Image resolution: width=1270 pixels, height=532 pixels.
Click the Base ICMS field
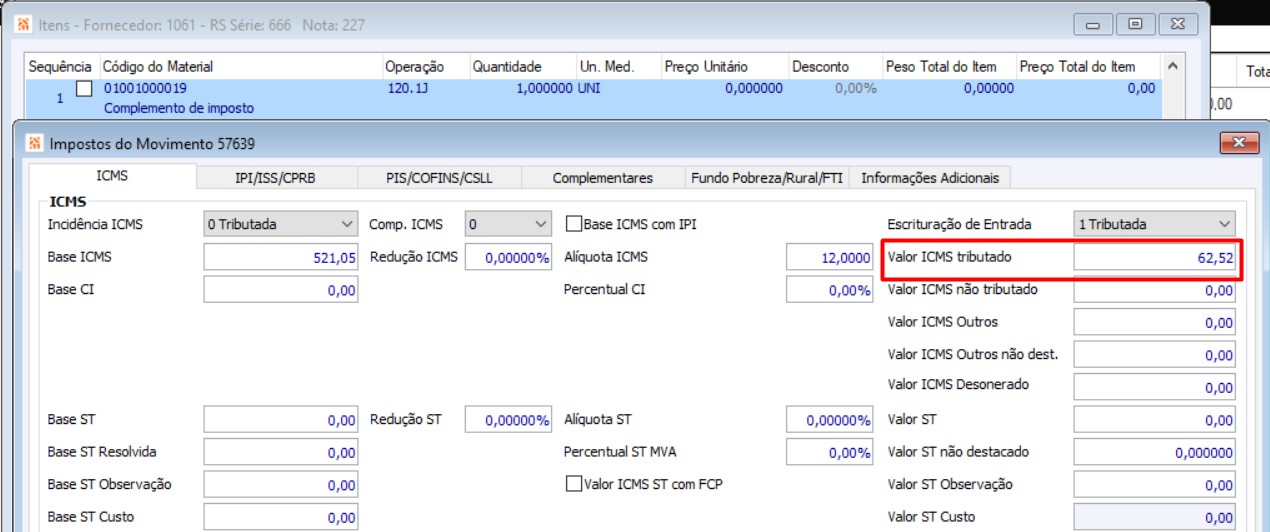[280, 257]
